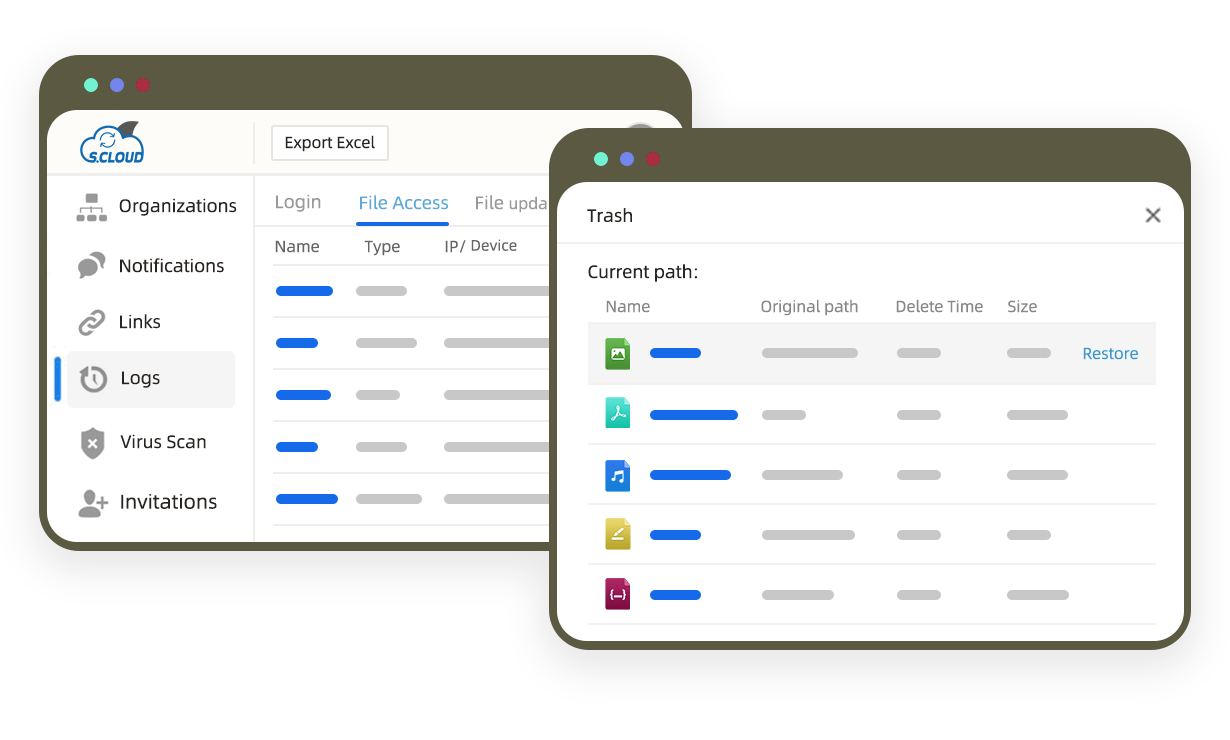Open Notifications chat bubble icon
Viewport: 1230px width, 740px height.
92,266
